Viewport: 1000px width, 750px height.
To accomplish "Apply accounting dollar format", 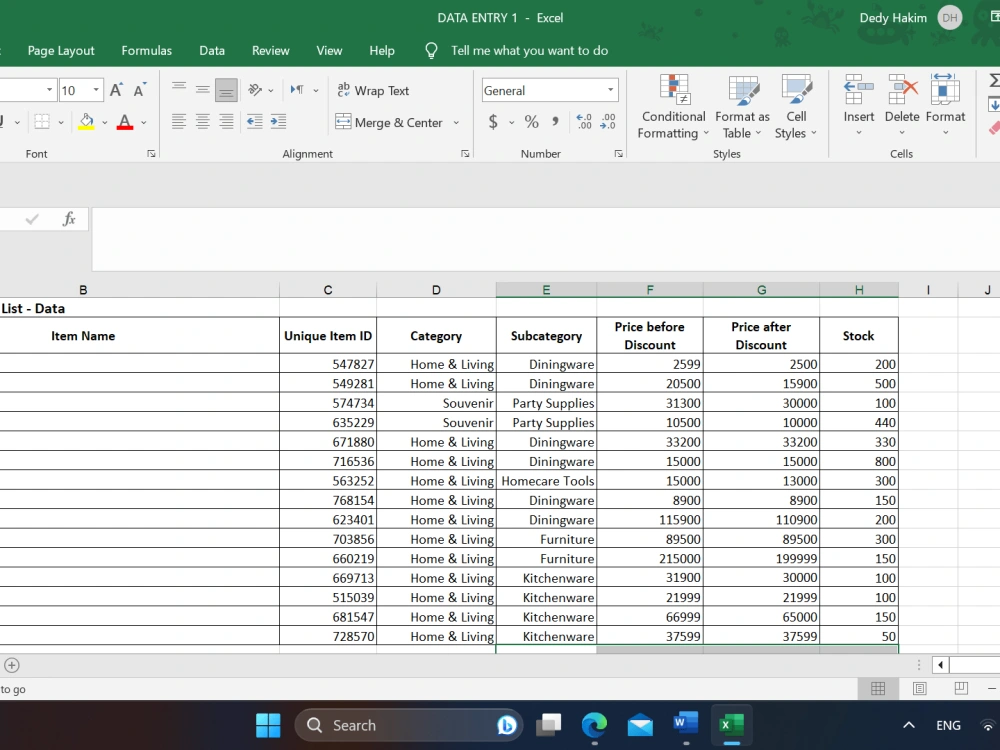I will (493, 121).
